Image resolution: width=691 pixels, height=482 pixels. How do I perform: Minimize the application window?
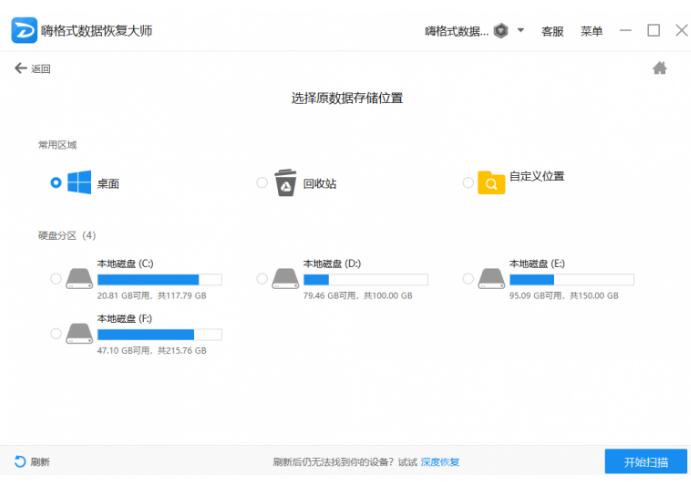tap(625, 30)
